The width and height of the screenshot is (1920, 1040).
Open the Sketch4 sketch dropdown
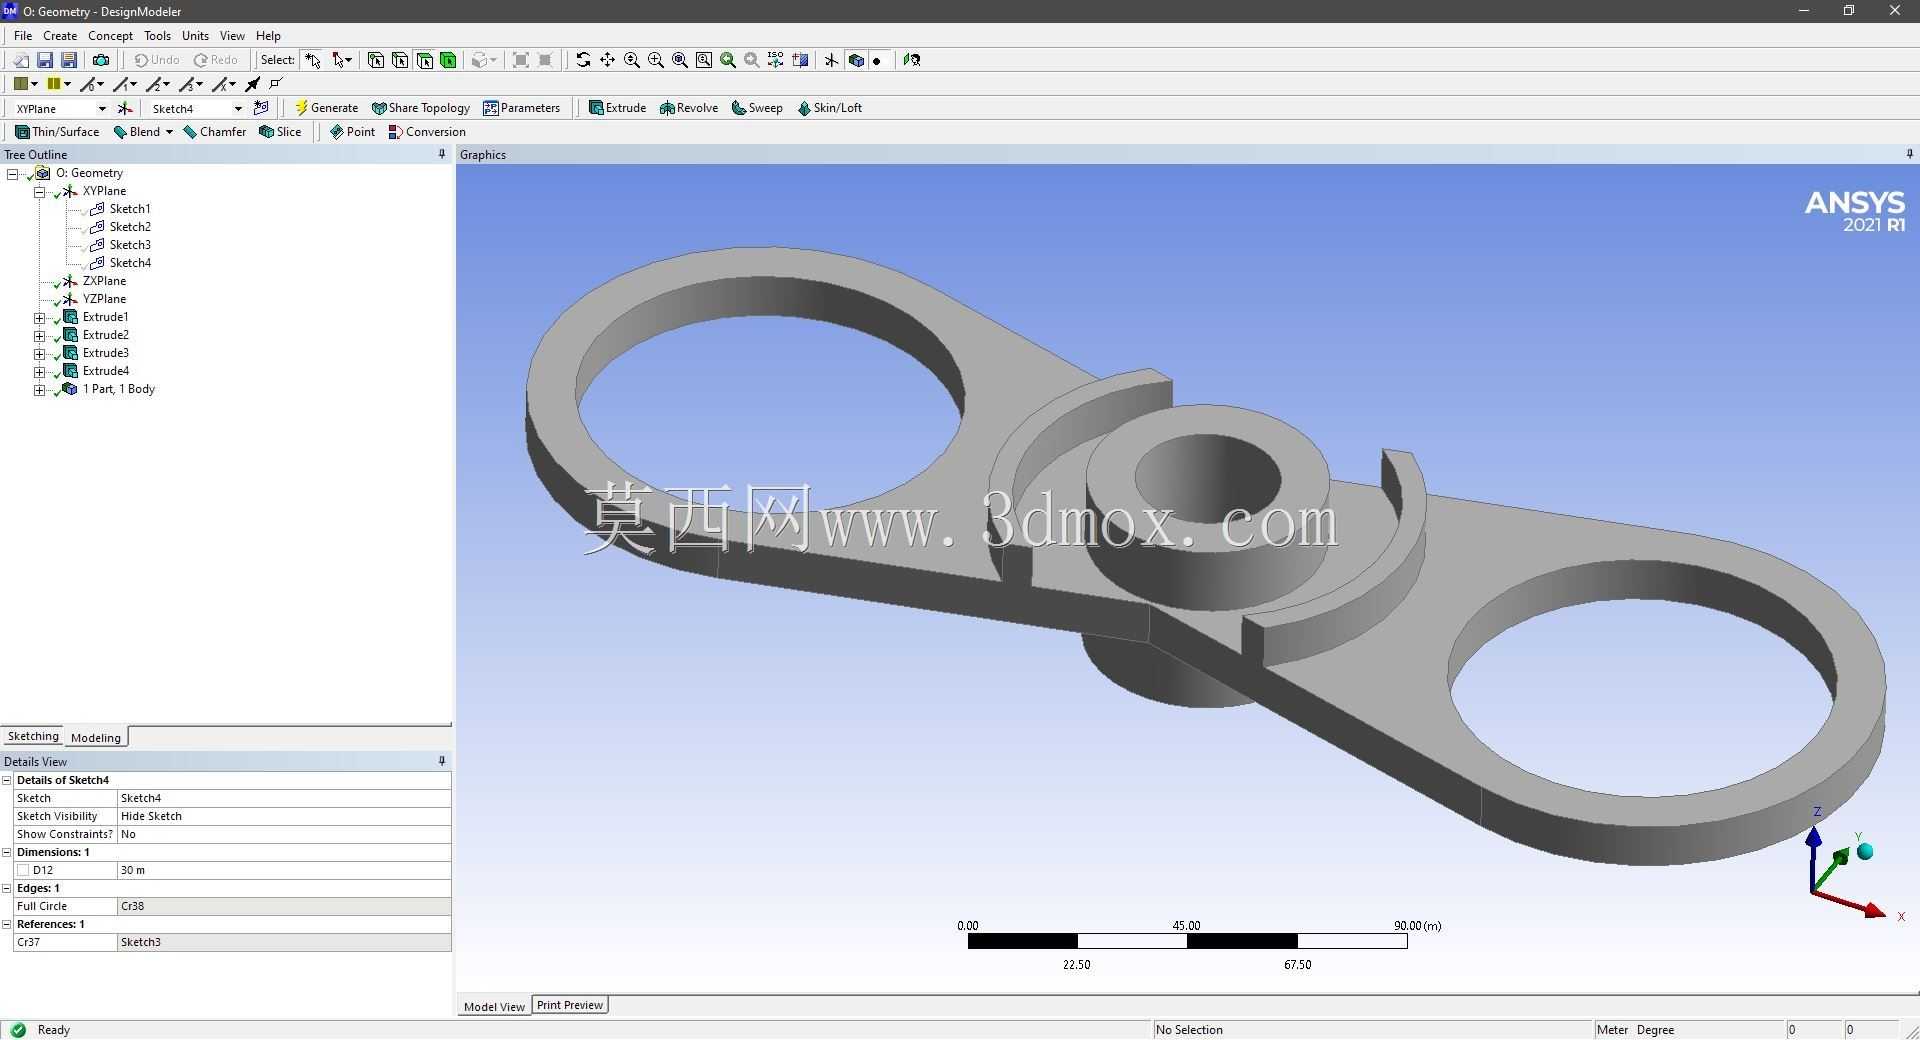(x=238, y=108)
